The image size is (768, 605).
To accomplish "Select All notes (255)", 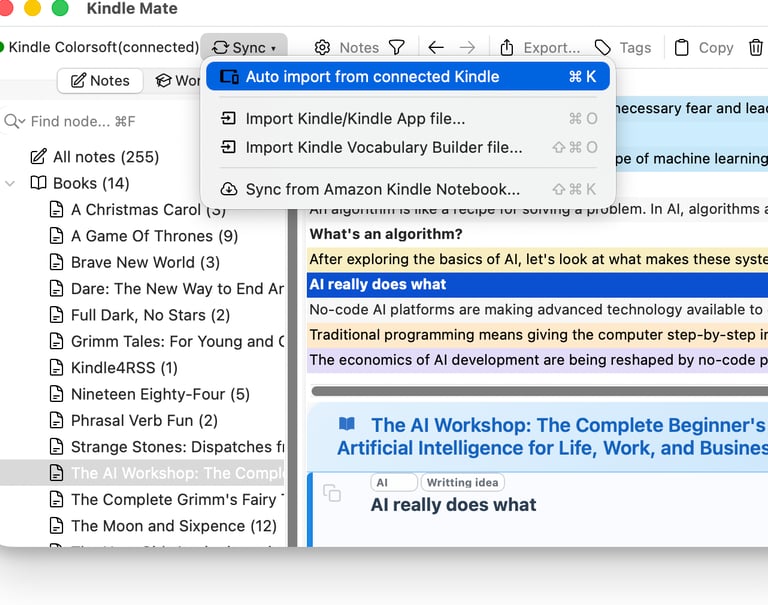I will 106,157.
